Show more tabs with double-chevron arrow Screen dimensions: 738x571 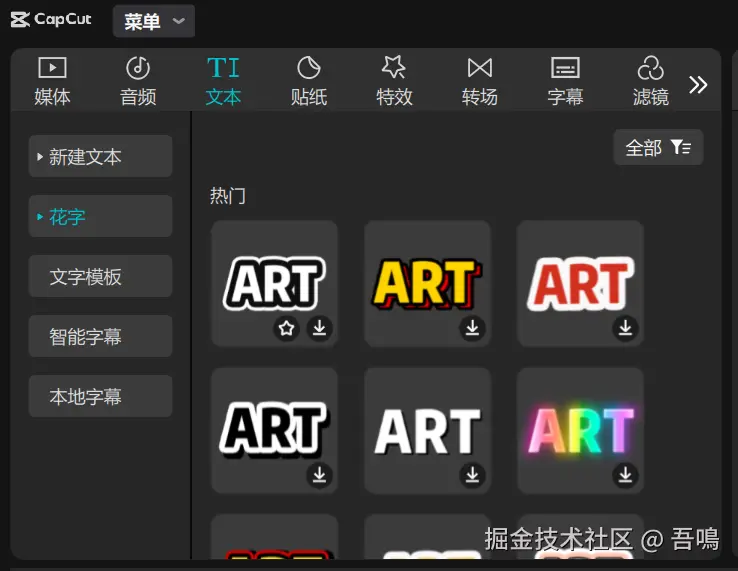pos(698,85)
